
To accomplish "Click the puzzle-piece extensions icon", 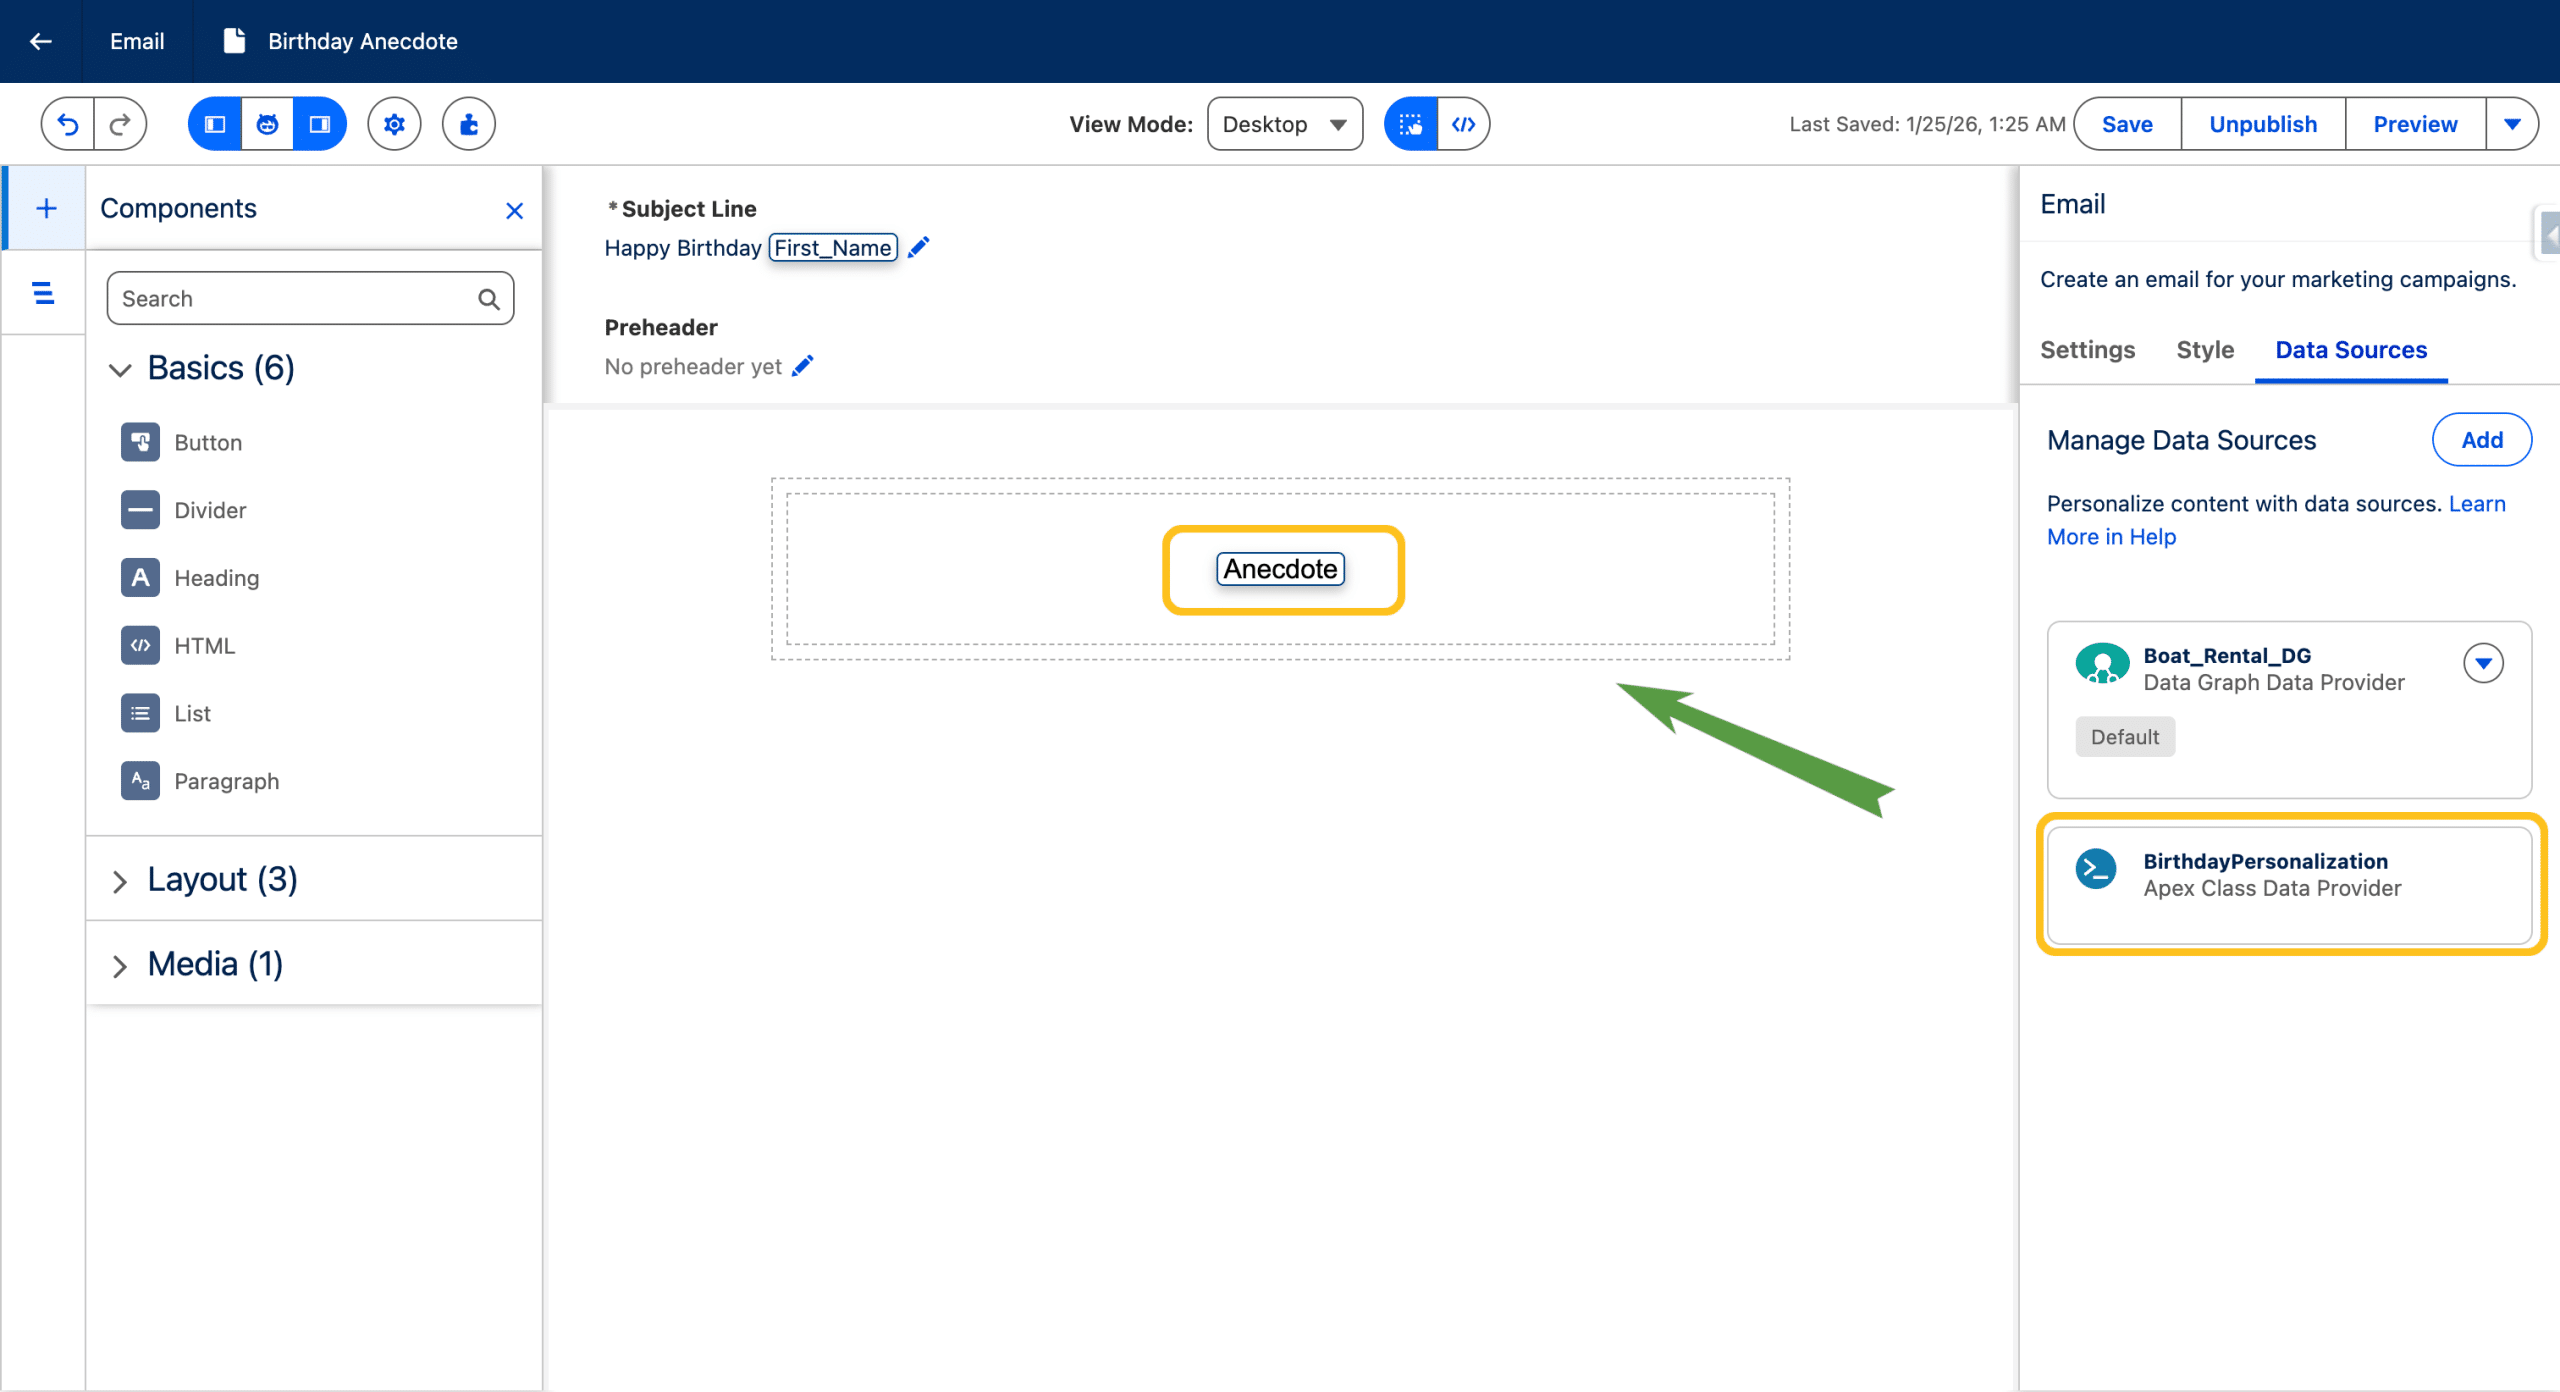I will (469, 124).
